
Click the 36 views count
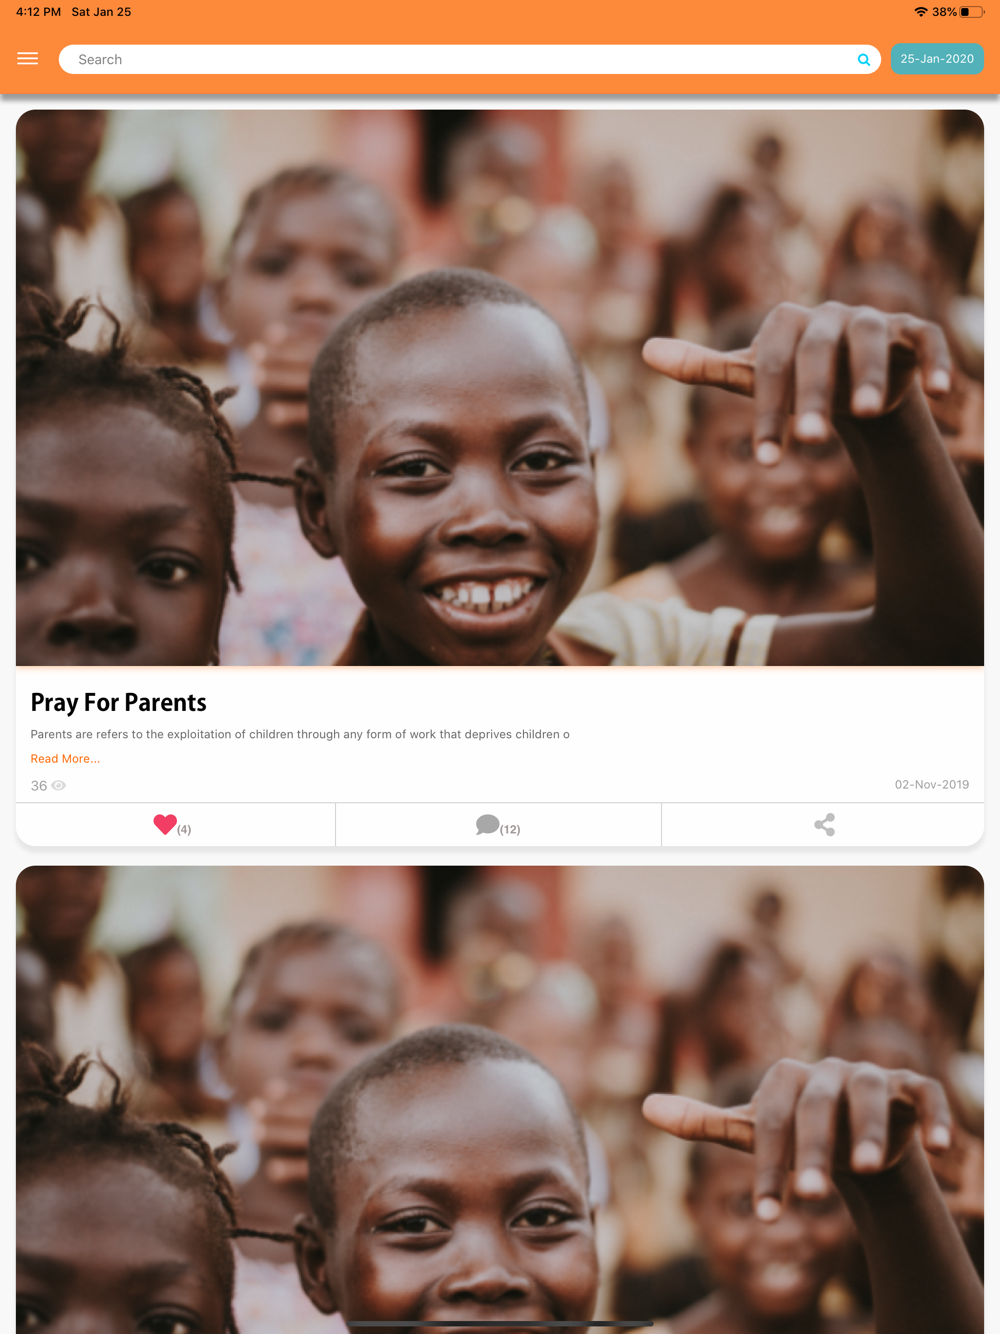point(39,786)
